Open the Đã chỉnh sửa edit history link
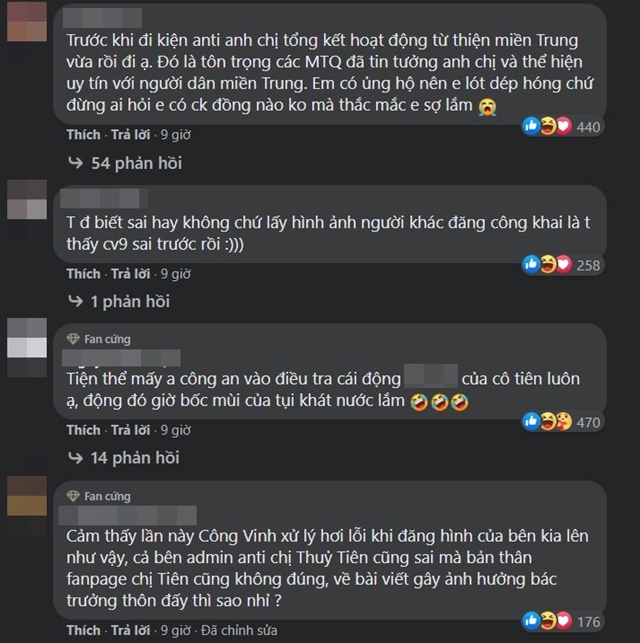This screenshot has height=643, width=640. pyautogui.click(x=239, y=630)
